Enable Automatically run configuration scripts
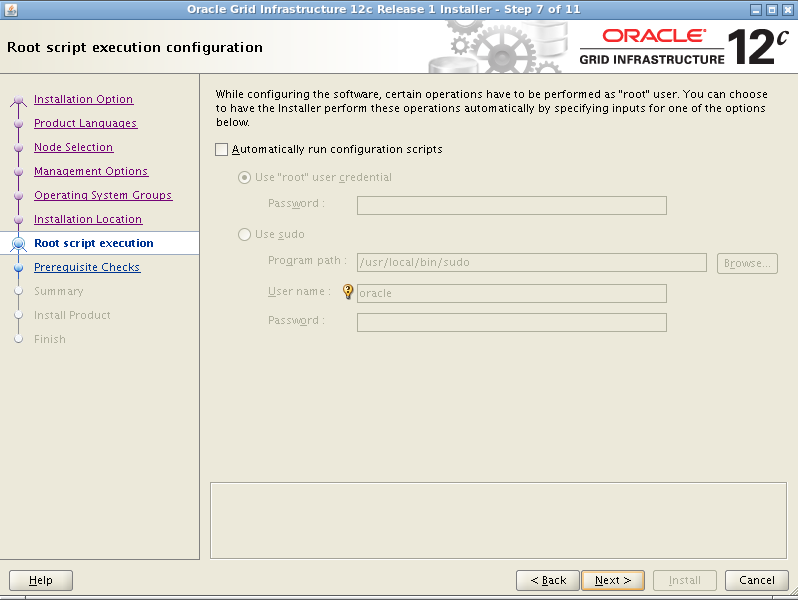The height and width of the screenshot is (600, 798). 222,149
